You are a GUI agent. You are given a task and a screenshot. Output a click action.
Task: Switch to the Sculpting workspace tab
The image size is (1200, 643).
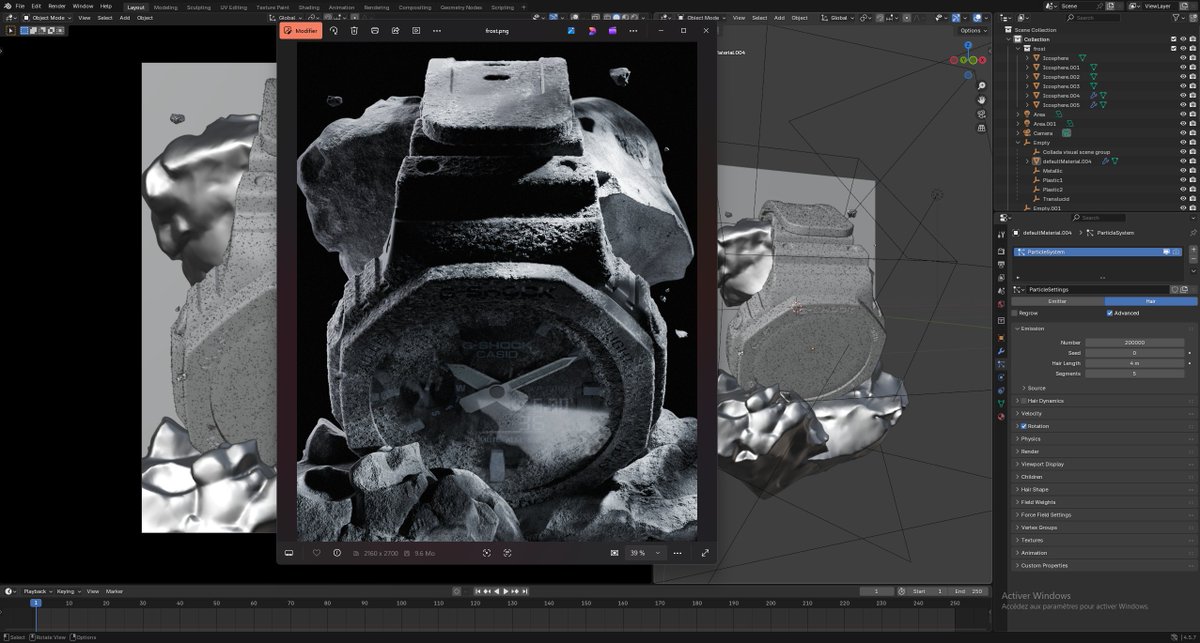pos(199,7)
